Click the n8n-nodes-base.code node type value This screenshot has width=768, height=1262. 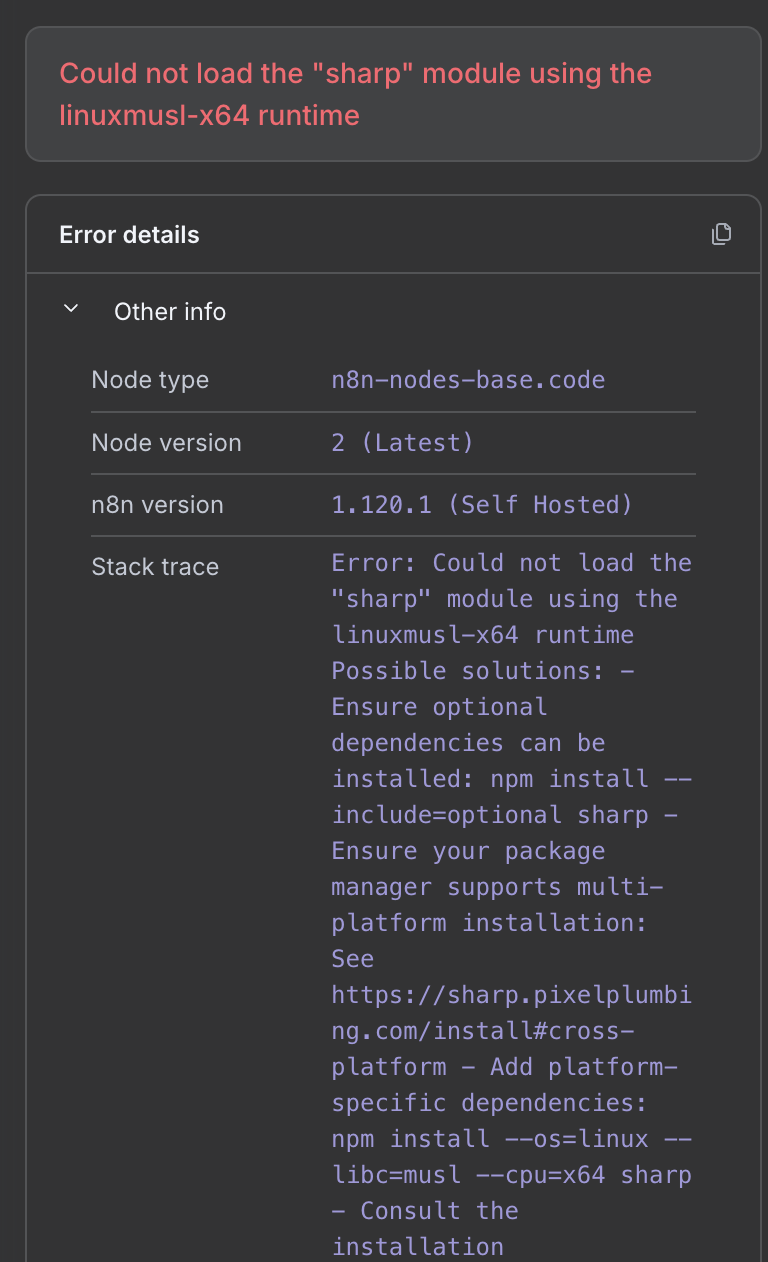[468, 380]
